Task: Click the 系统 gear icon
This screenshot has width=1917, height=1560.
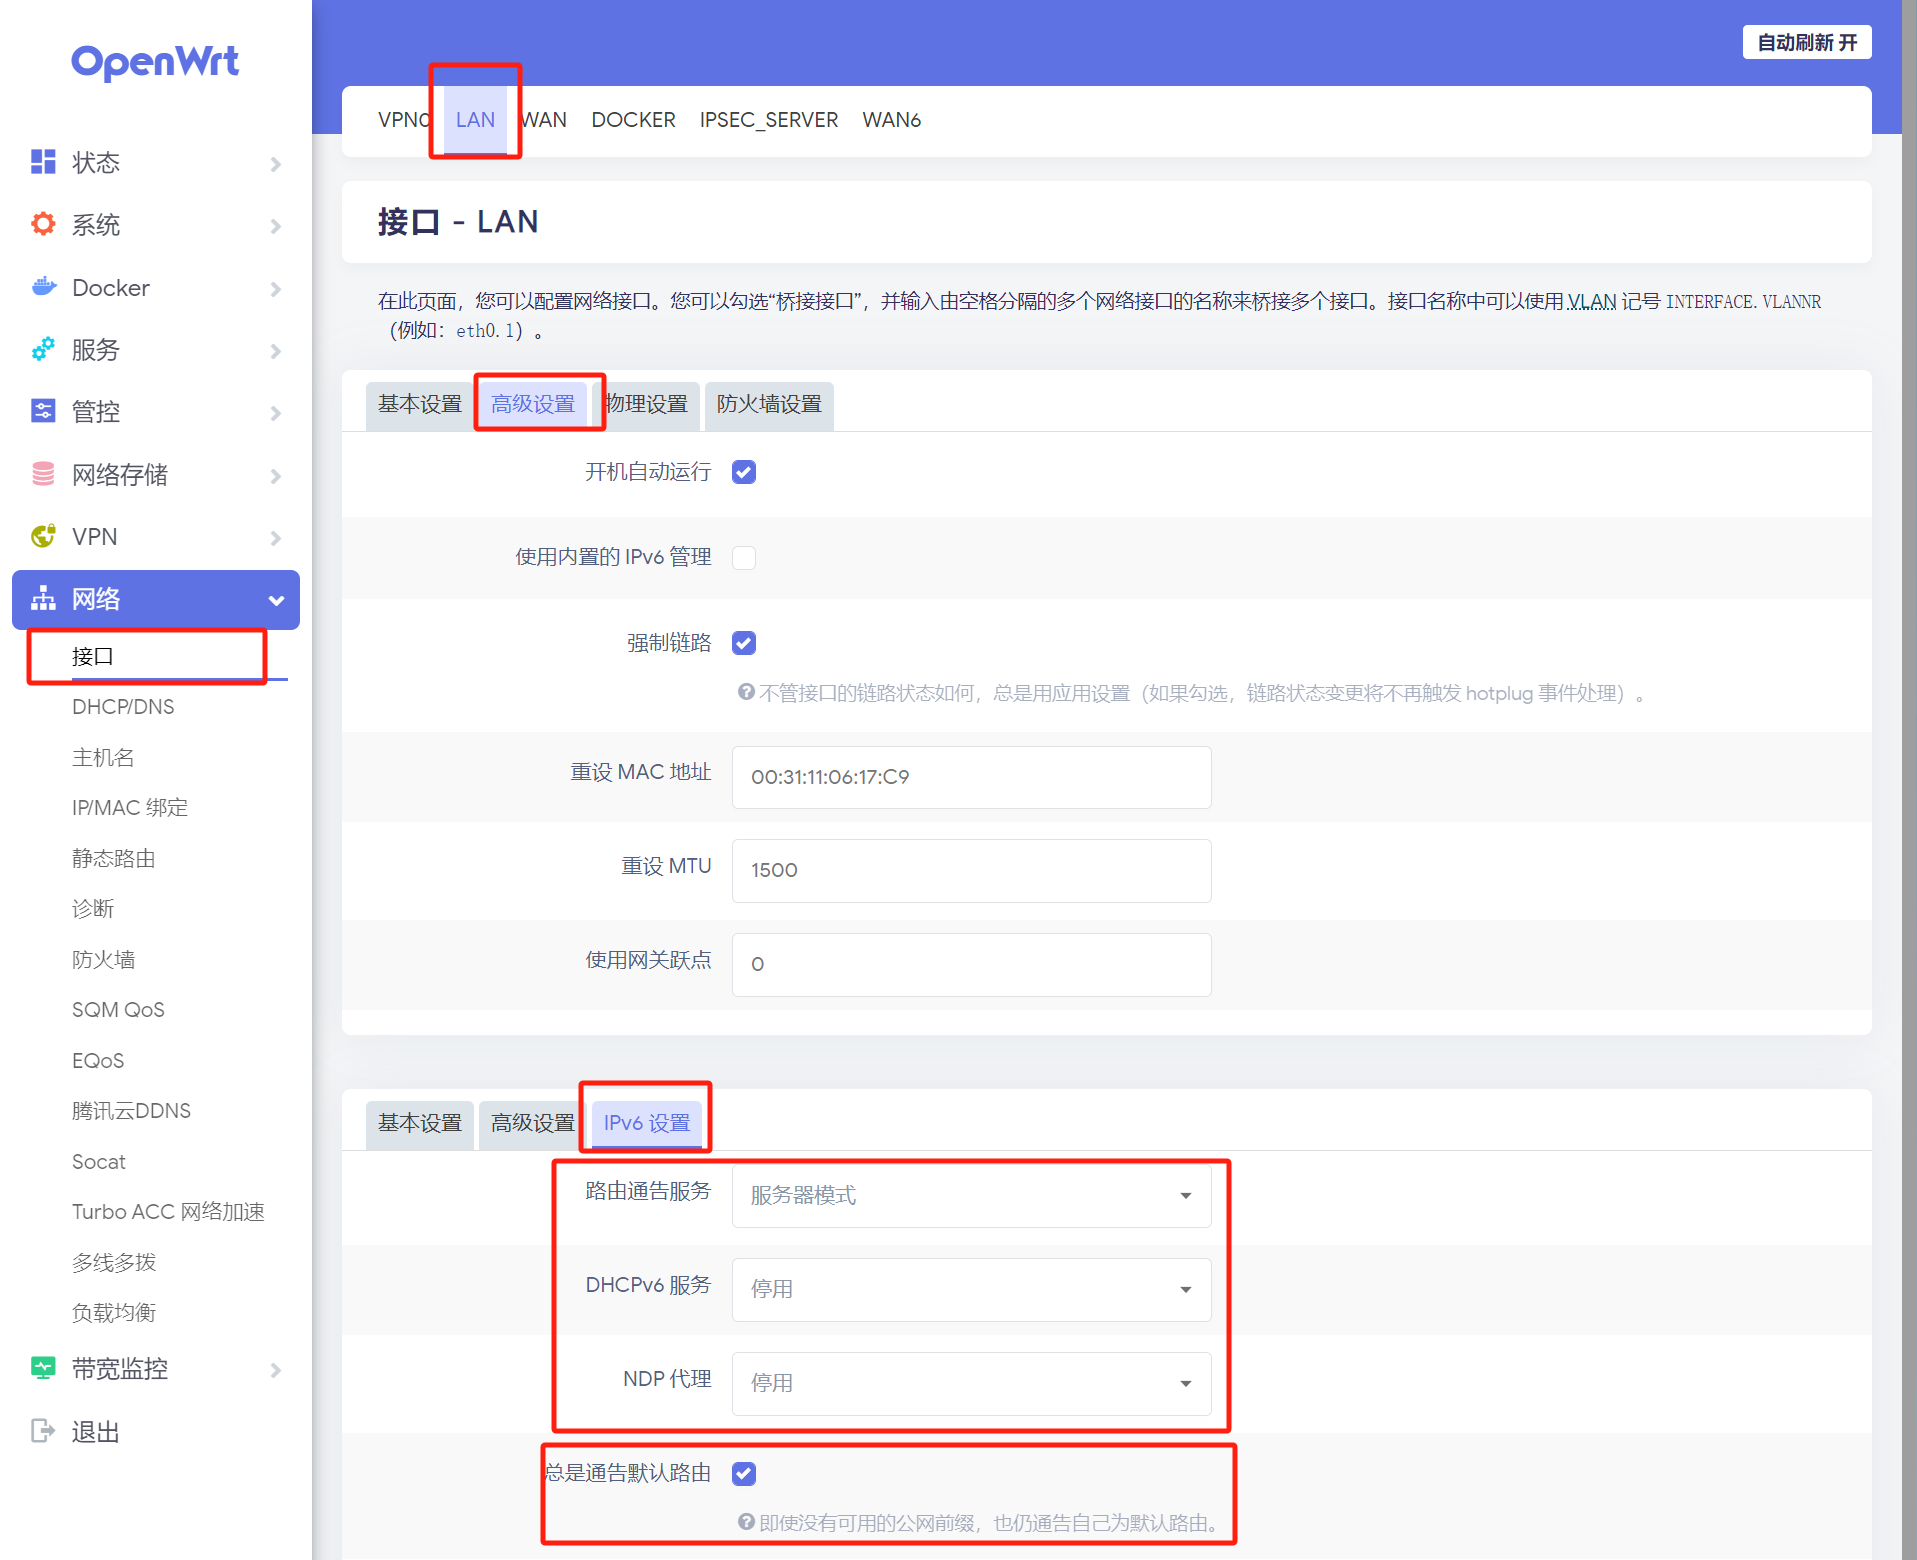Action: [43, 225]
